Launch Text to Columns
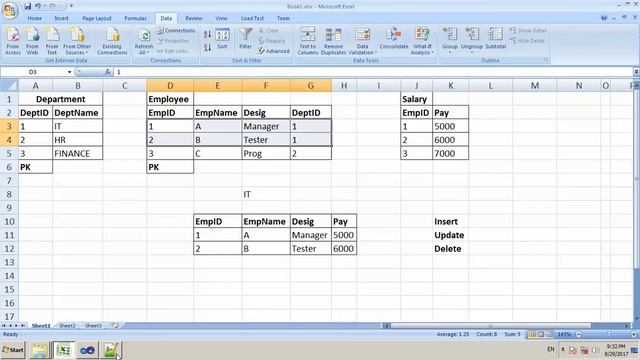Viewport: 640px width, 360px height. click(307, 41)
